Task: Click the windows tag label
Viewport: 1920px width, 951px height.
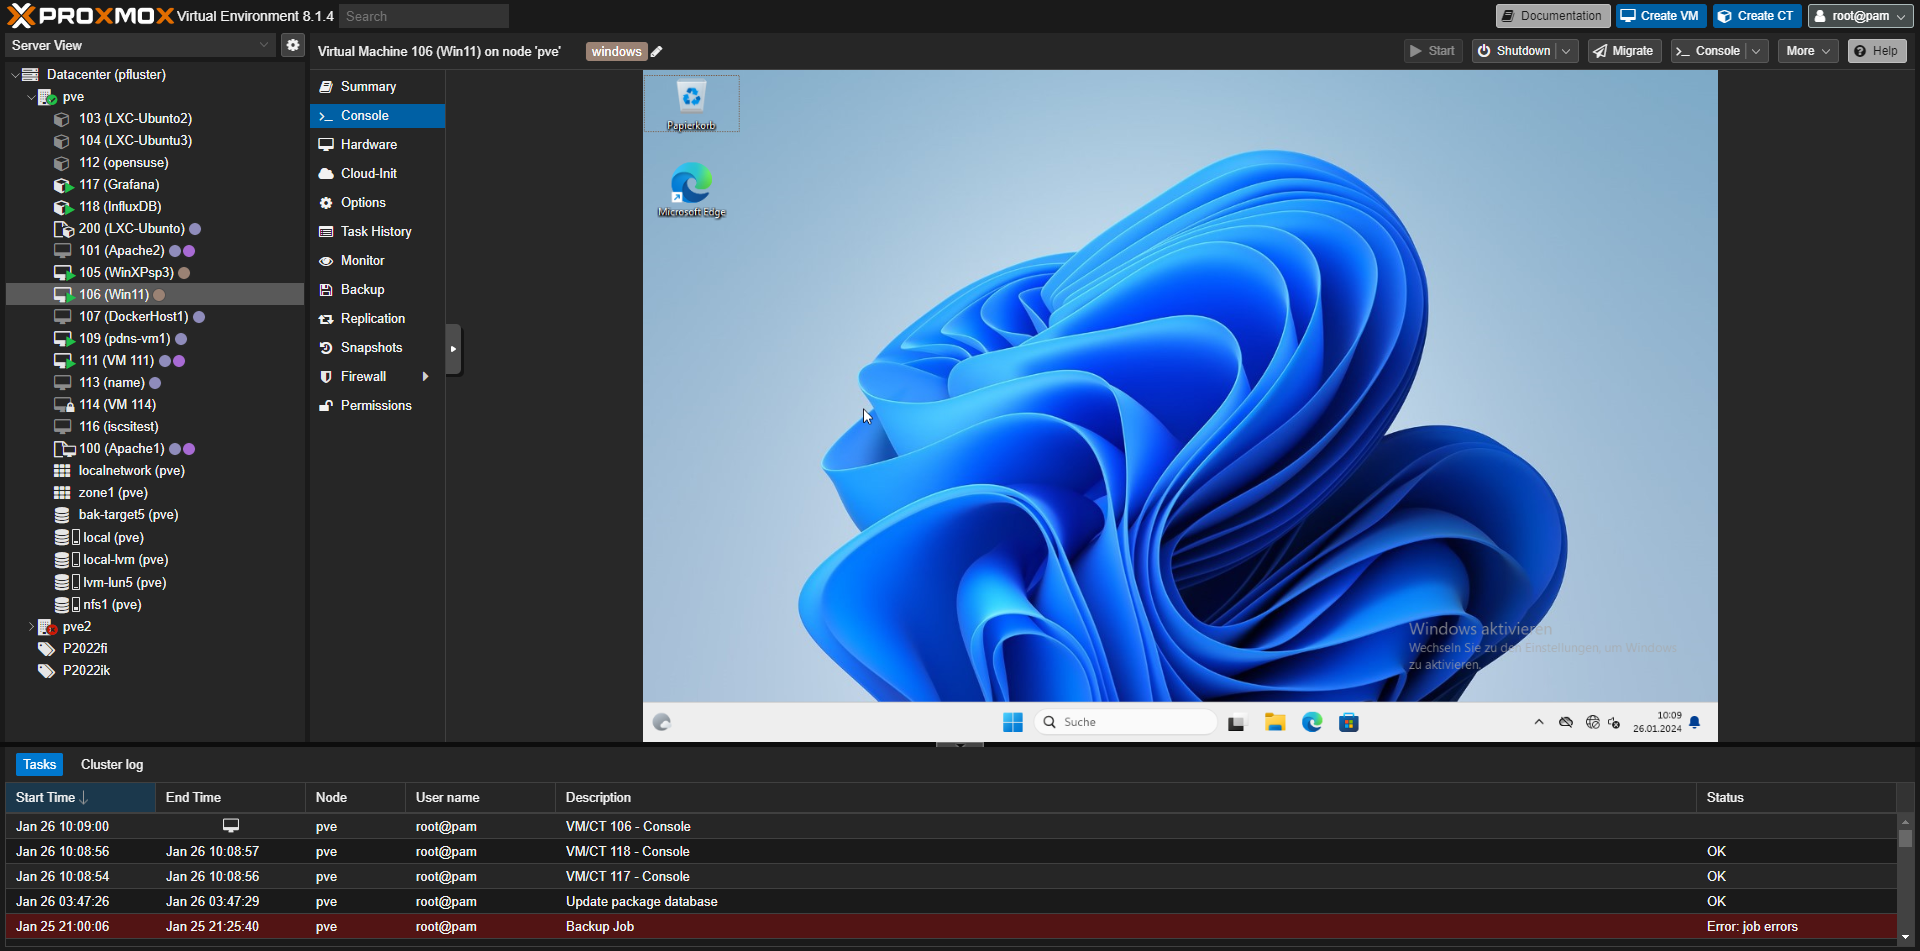Action: 616,52
